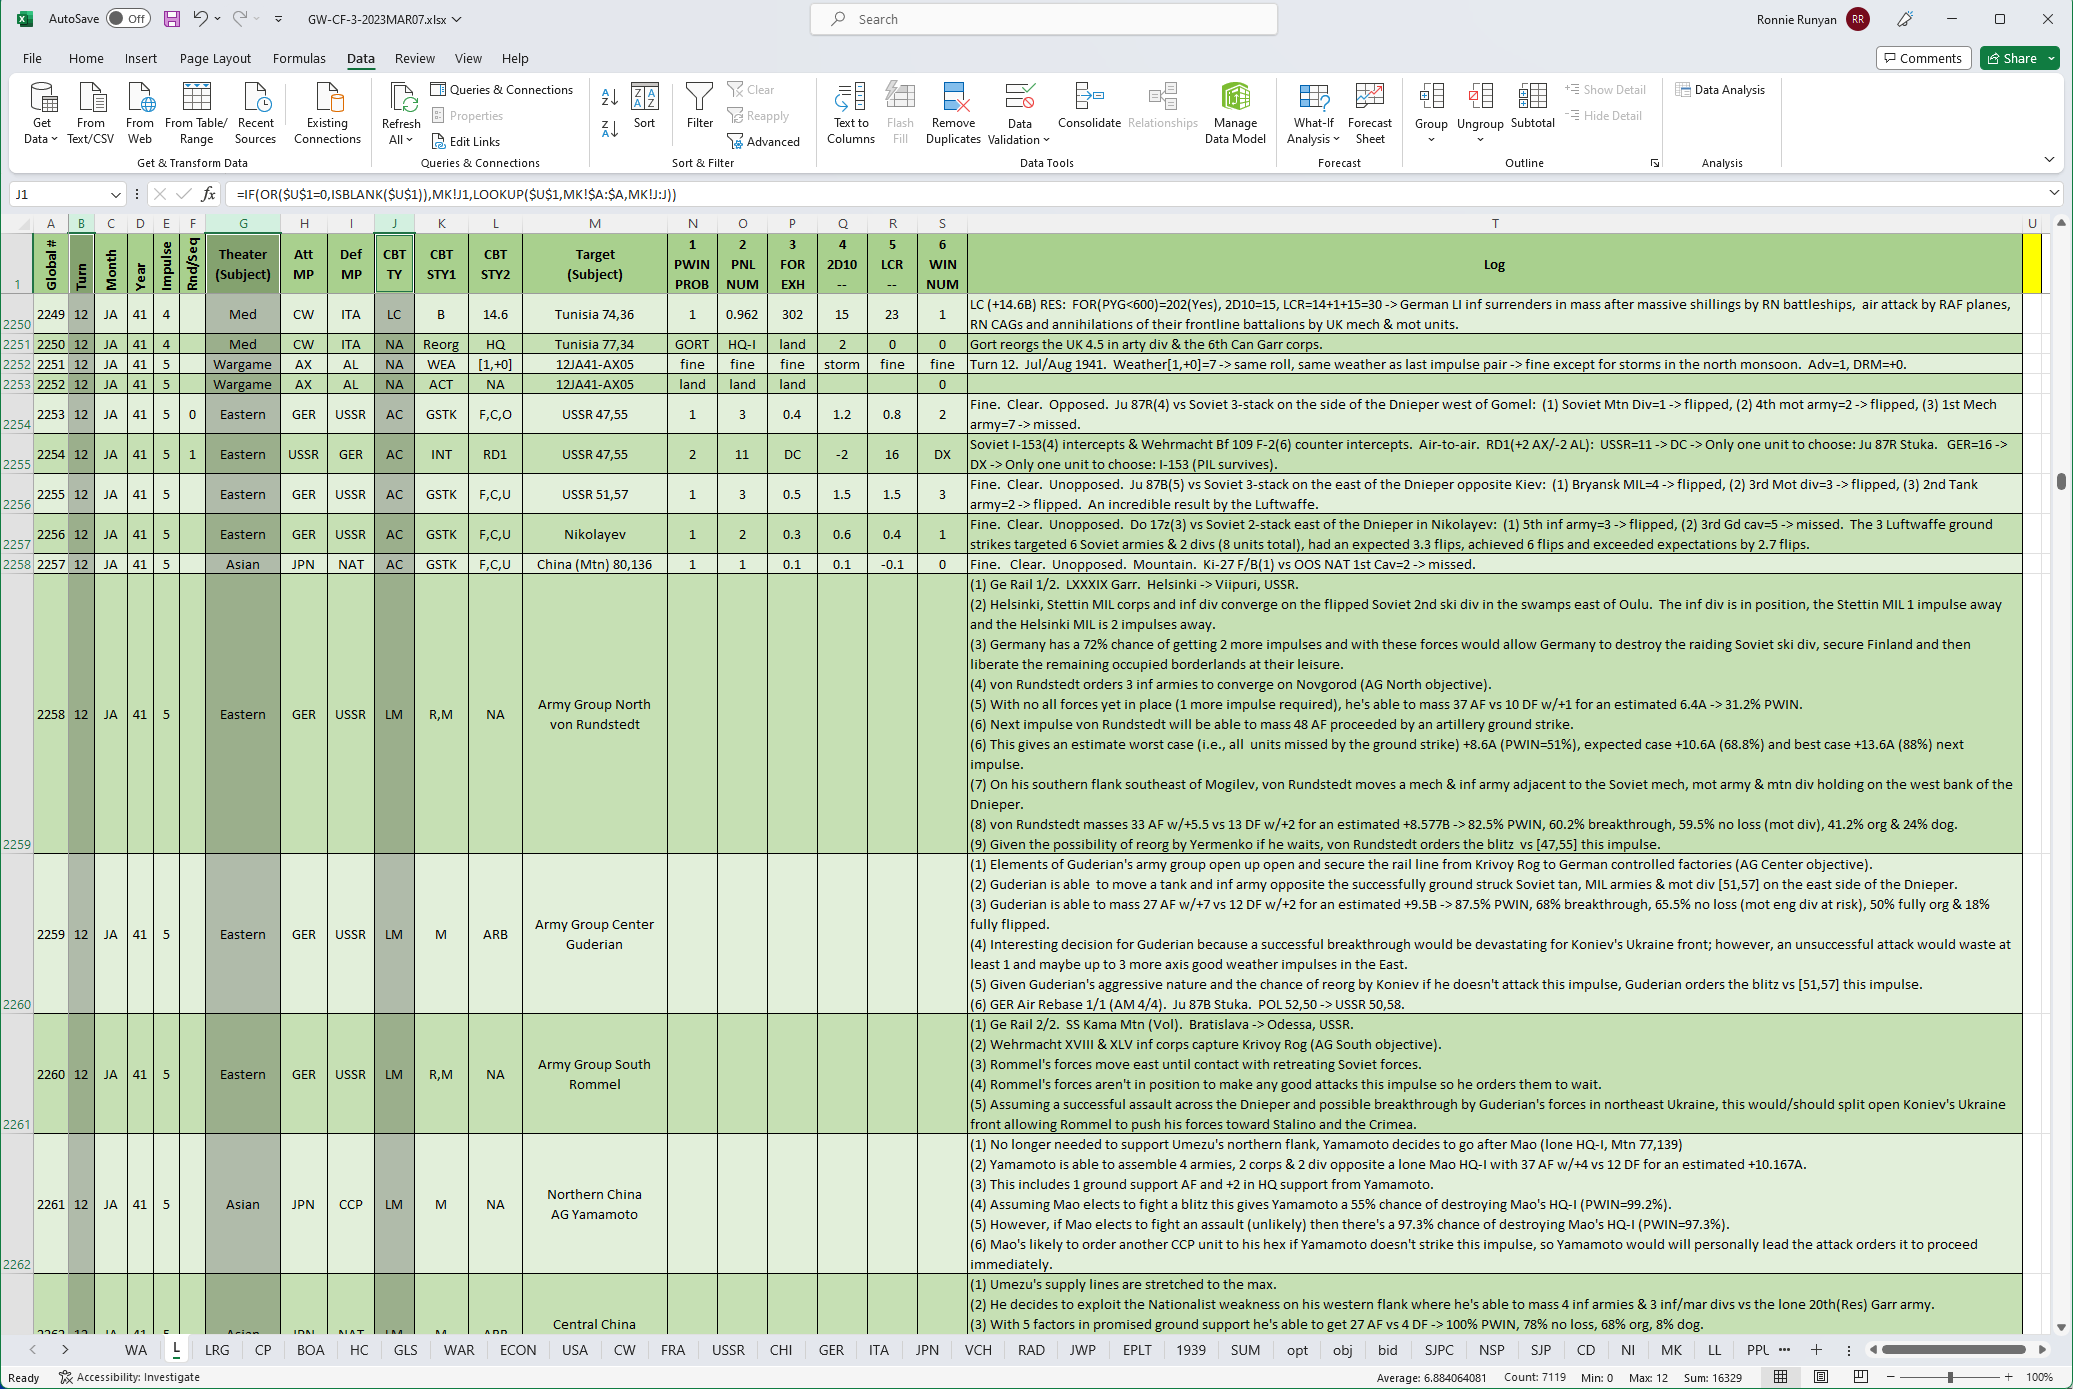
Task: Expand the Name Box dropdown
Action: pos(115,194)
